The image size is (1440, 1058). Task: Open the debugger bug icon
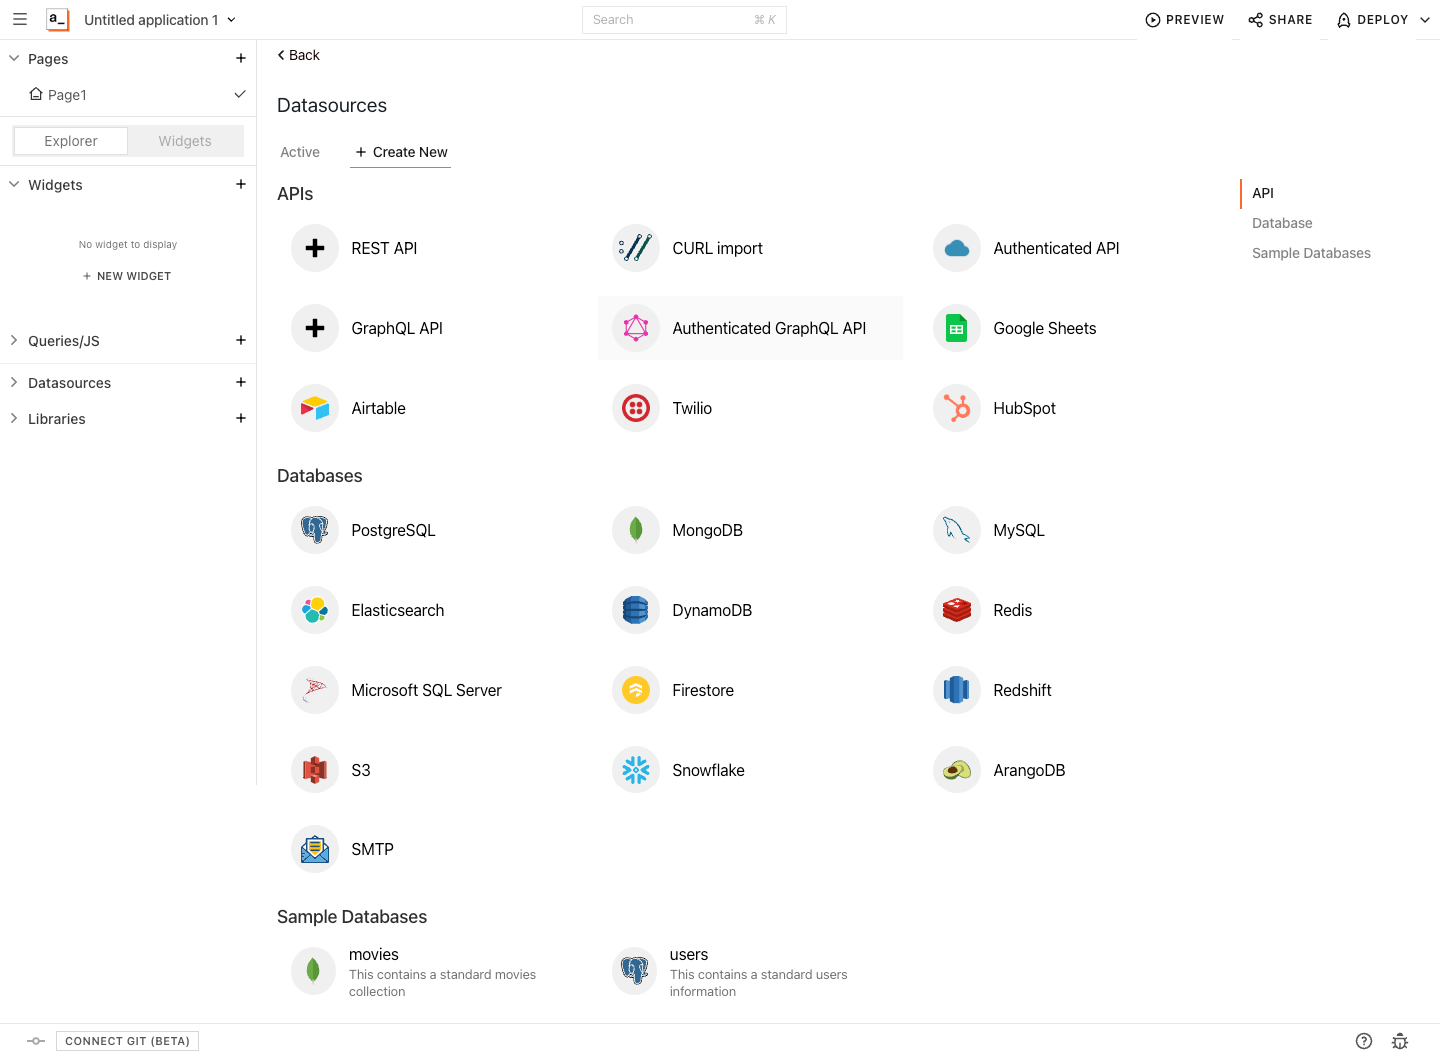coord(1400,1041)
